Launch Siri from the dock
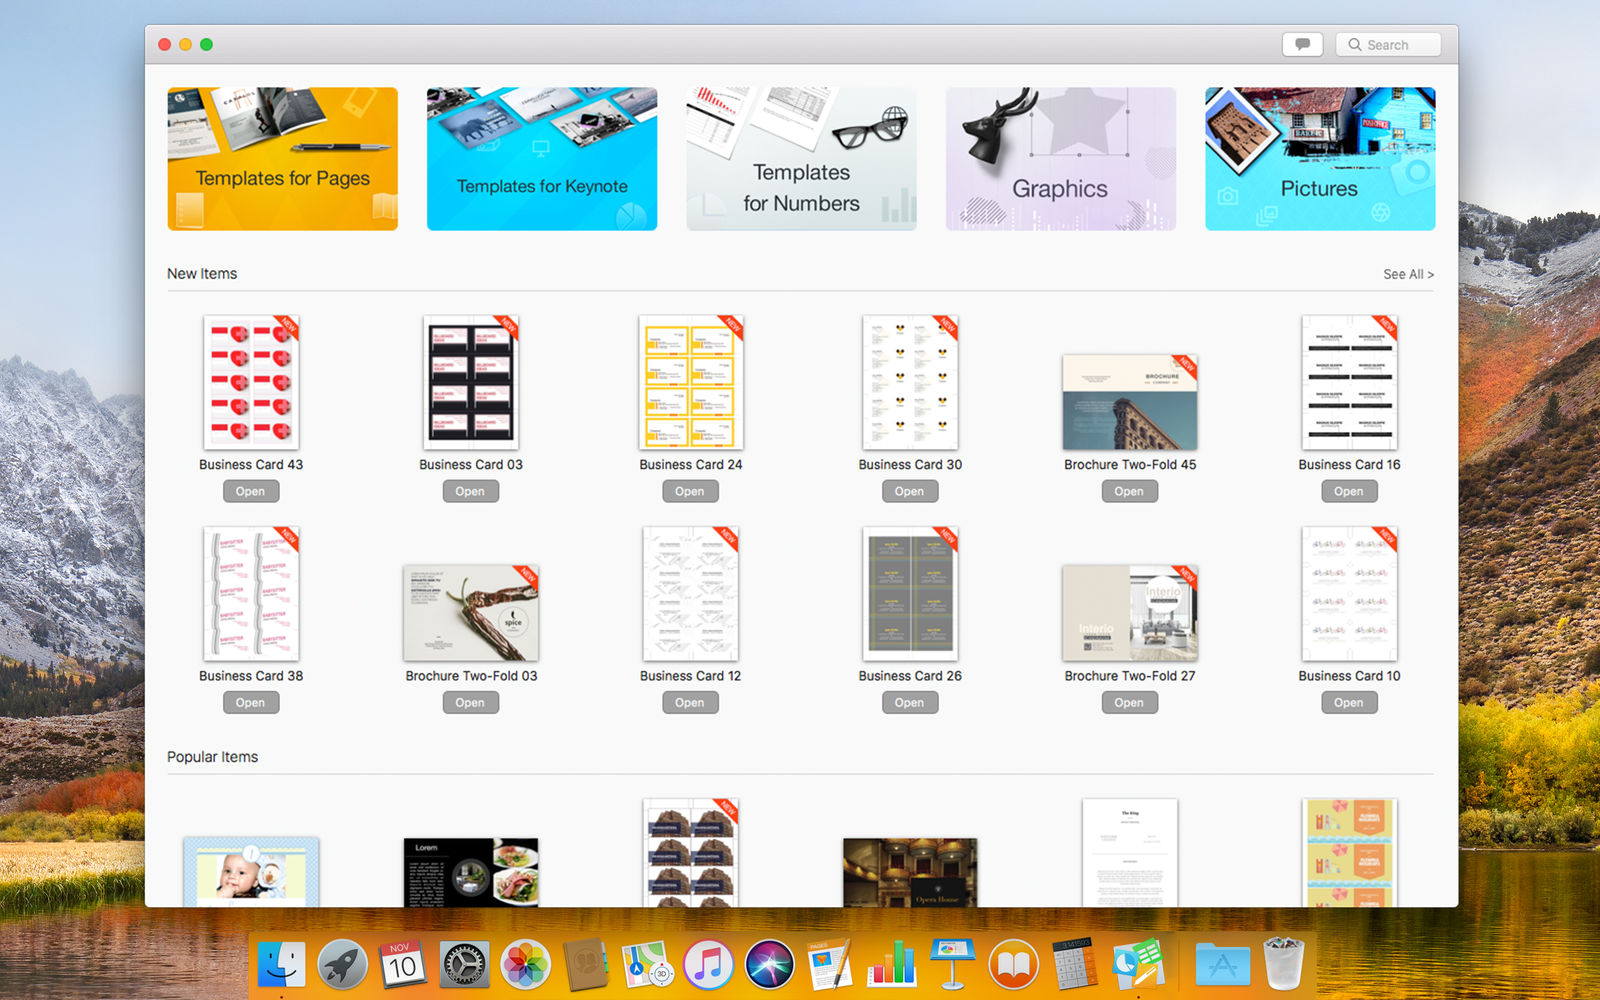 pyautogui.click(x=769, y=965)
